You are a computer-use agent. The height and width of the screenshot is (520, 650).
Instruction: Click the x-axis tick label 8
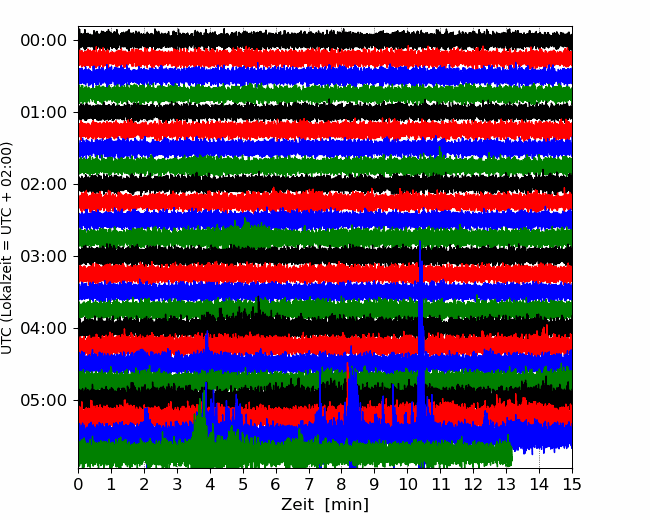point(342,484)
